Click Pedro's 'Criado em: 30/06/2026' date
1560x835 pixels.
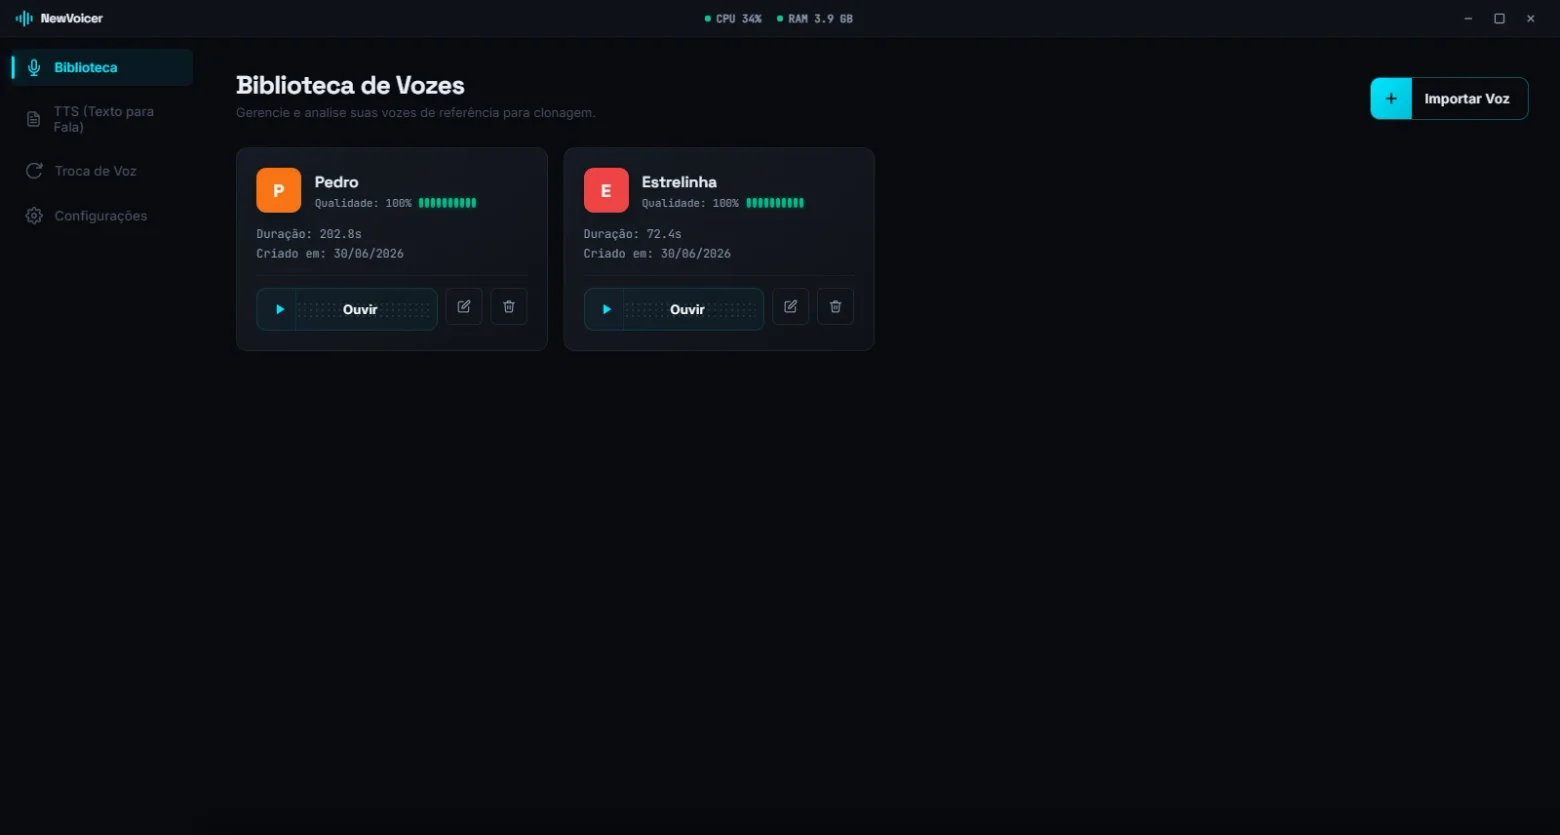[x=330, y=253]
